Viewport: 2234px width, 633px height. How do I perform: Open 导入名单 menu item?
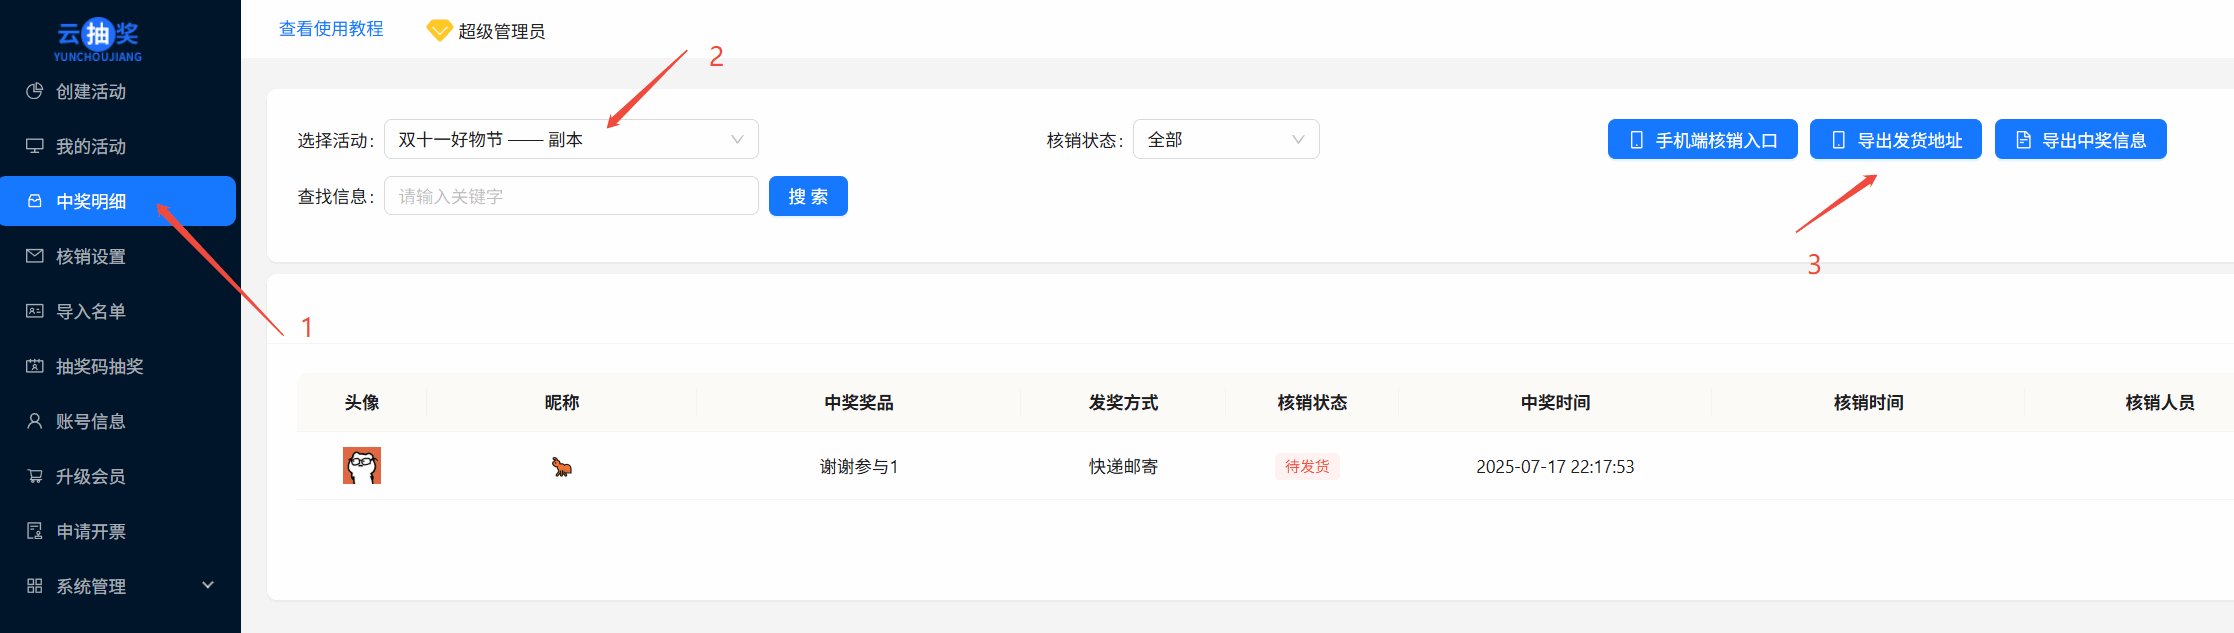118,311
